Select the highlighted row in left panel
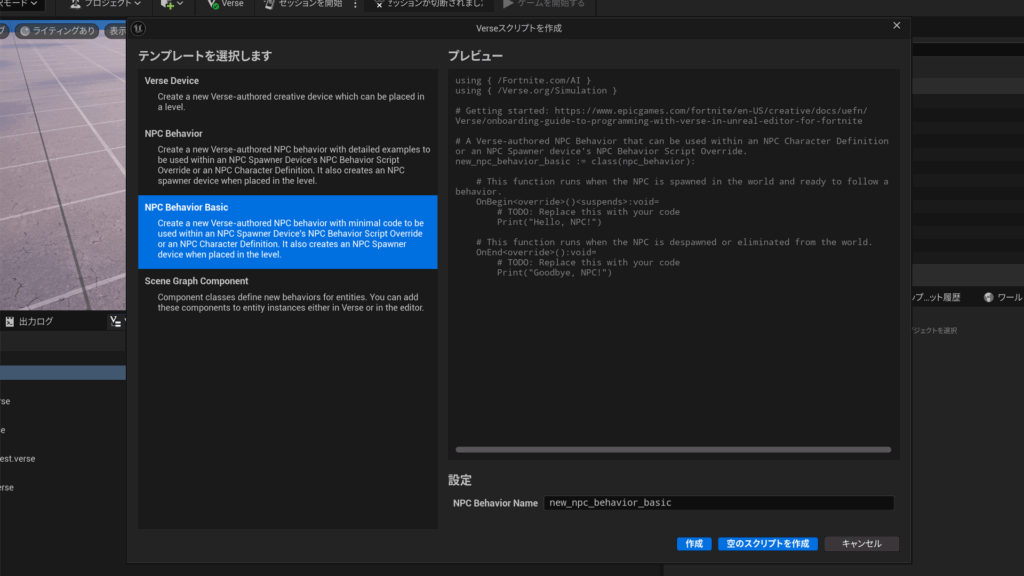 [63, 373]
